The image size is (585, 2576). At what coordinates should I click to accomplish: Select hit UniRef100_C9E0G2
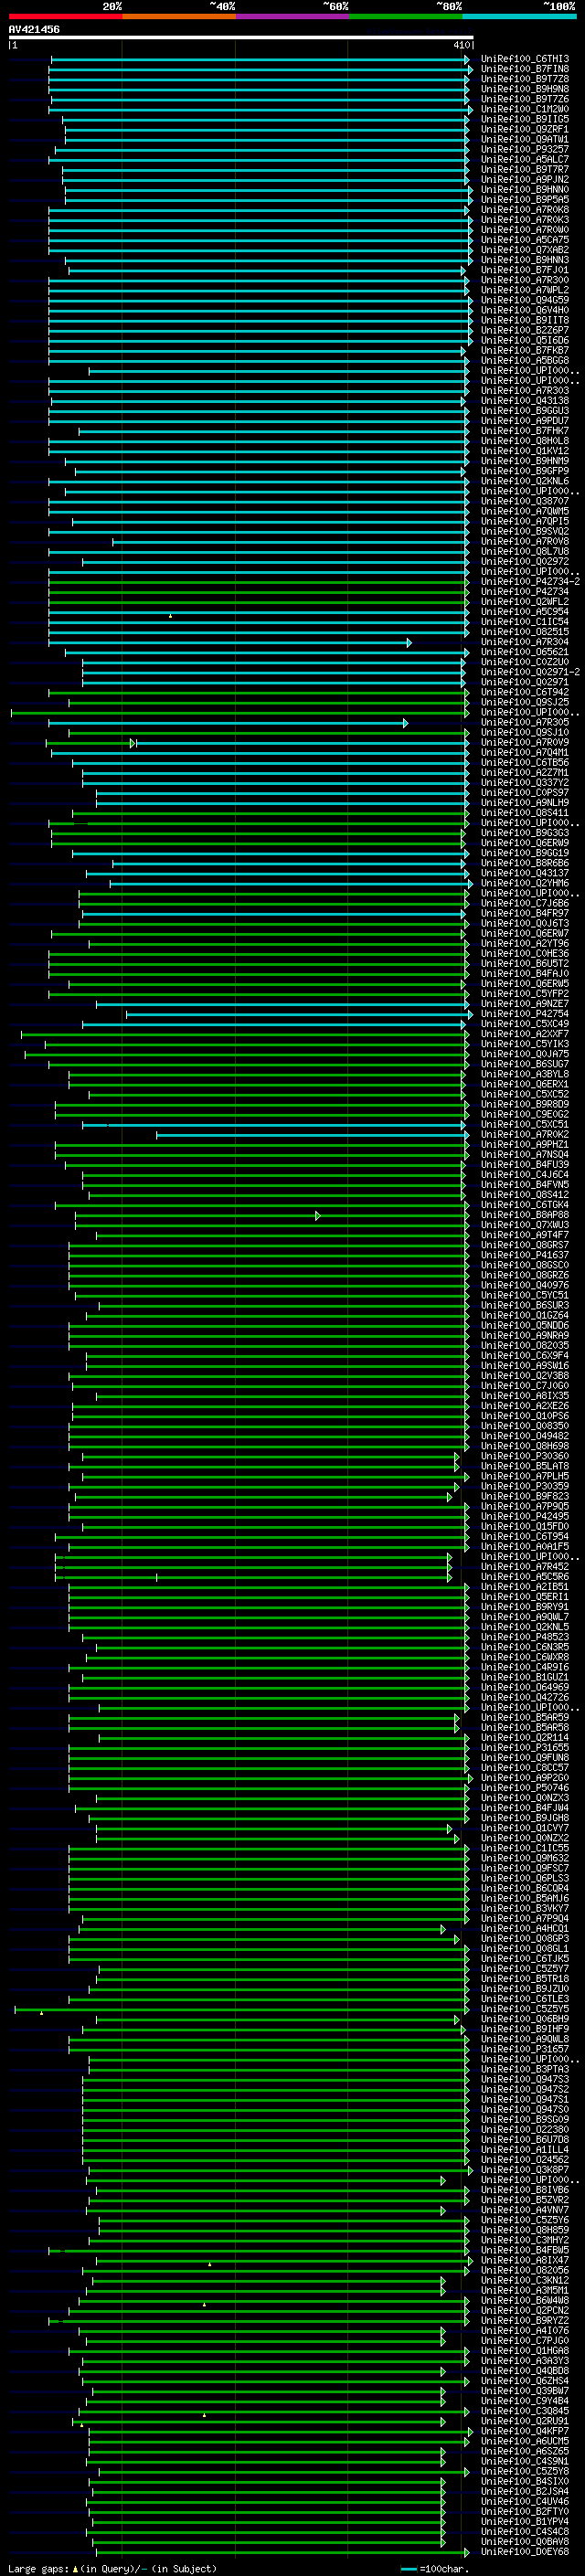pyautogui.click(x=524, y=1114)
